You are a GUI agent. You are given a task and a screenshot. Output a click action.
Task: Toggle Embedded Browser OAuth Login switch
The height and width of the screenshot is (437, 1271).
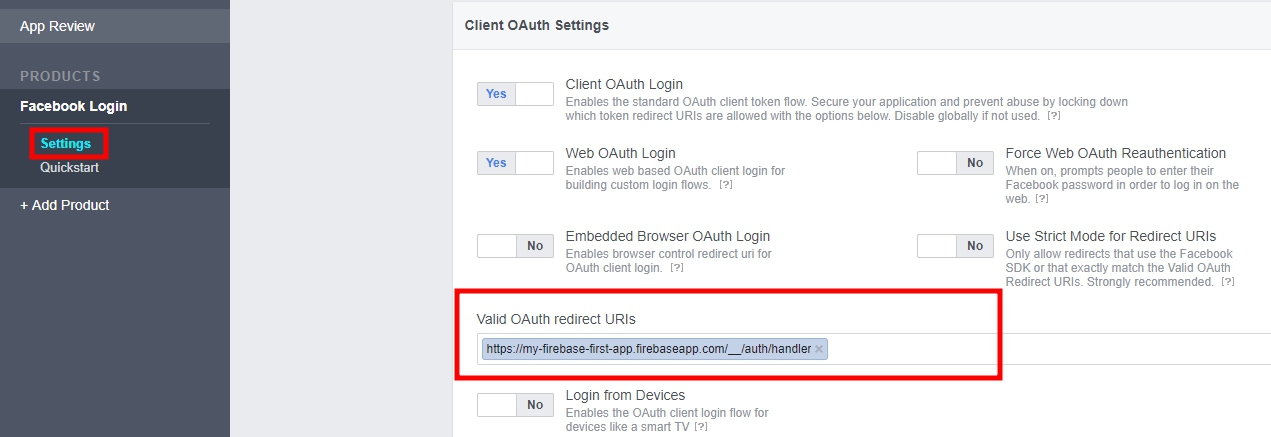click(x=515, y=246)
